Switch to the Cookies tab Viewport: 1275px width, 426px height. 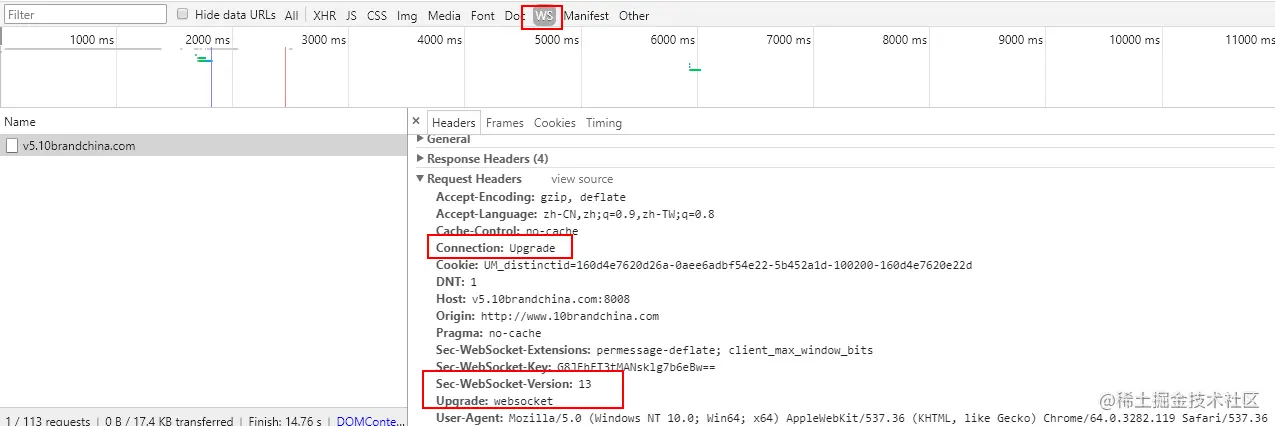click(x=555, y=123)
